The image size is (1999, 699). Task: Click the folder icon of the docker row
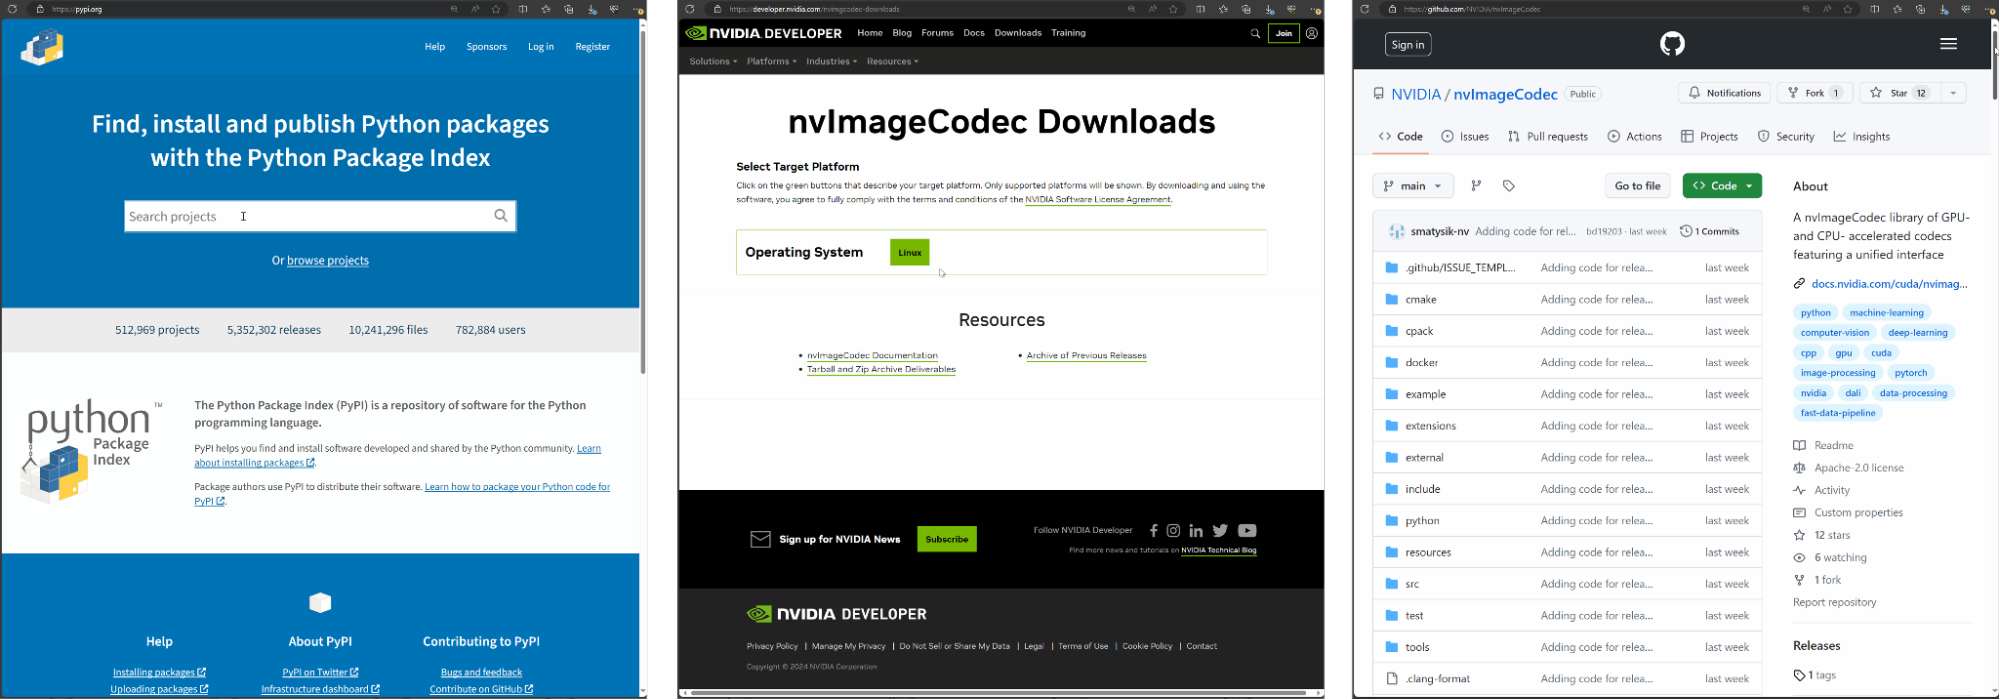(1391, 362)
